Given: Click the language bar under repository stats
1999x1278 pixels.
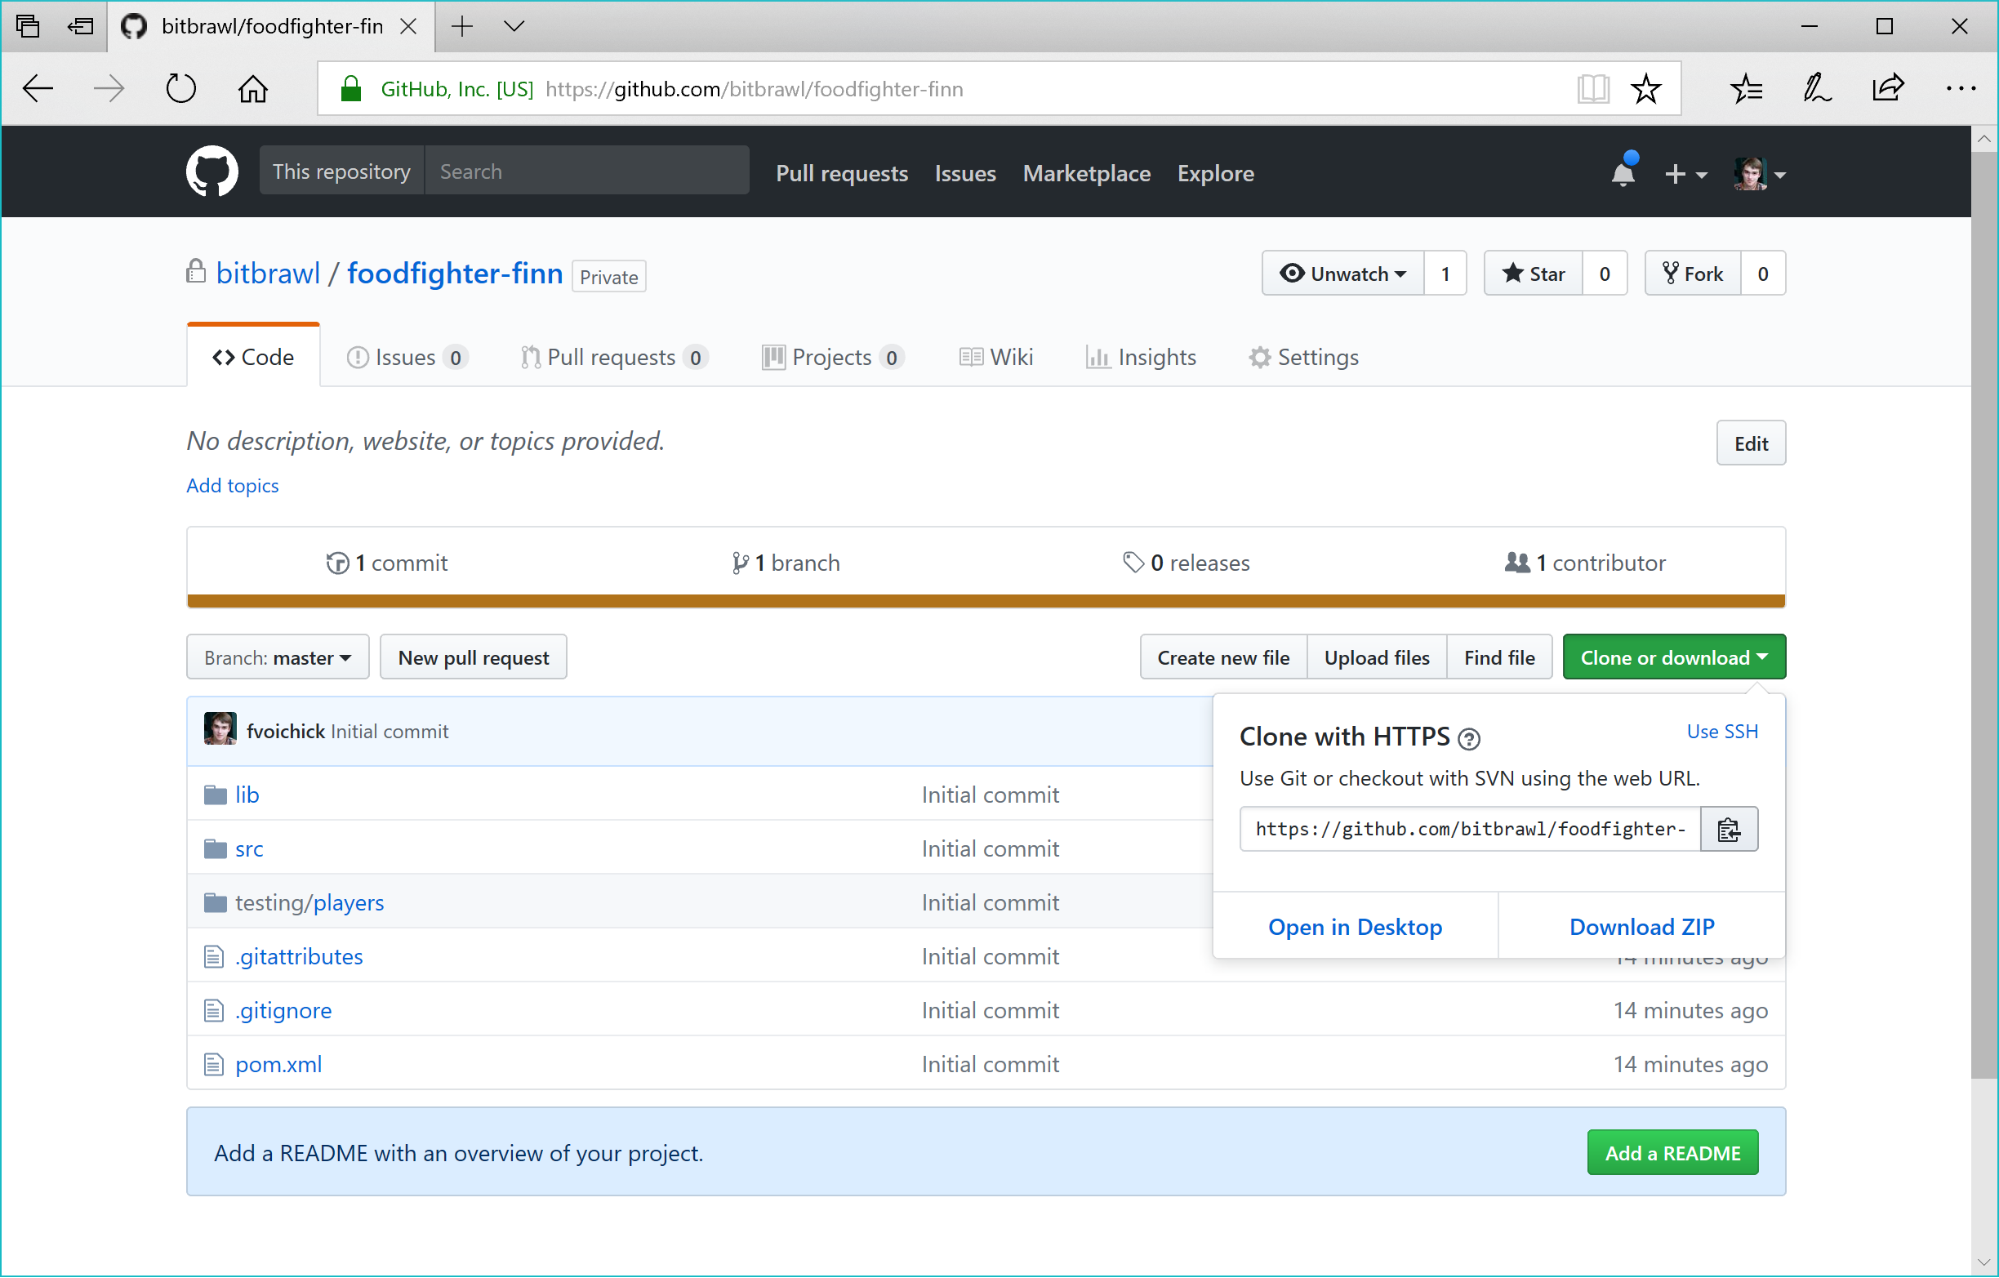Looking at the screenshot, I should point(986,601).
